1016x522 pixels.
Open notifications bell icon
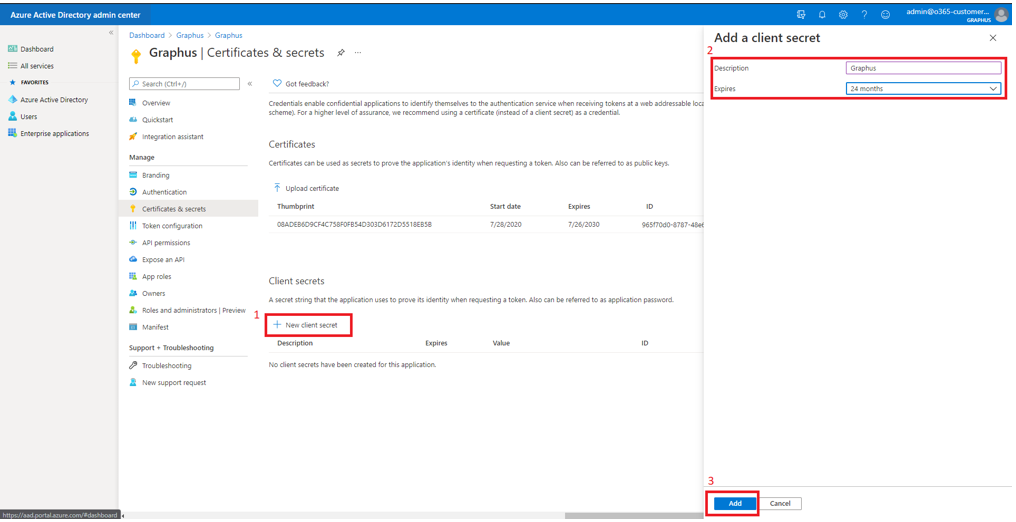822,14
